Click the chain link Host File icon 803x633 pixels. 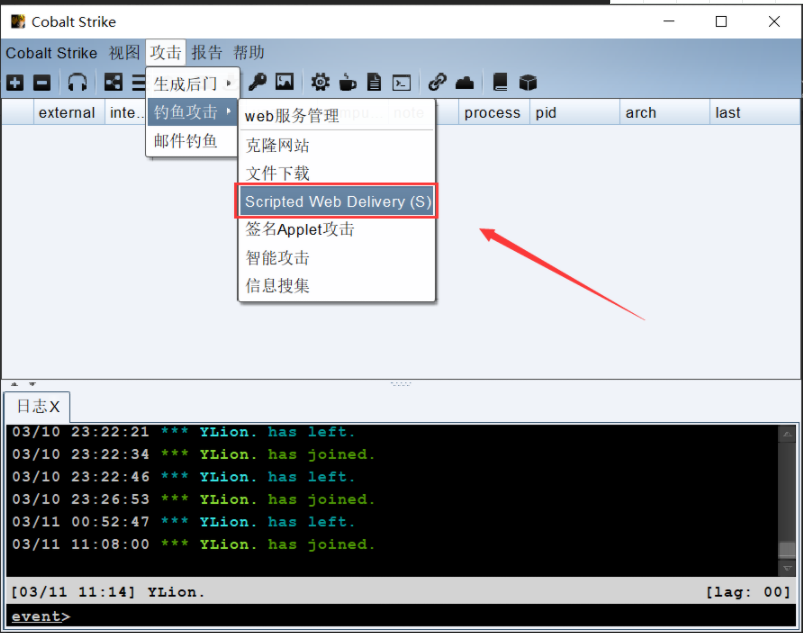pos(437,82)
